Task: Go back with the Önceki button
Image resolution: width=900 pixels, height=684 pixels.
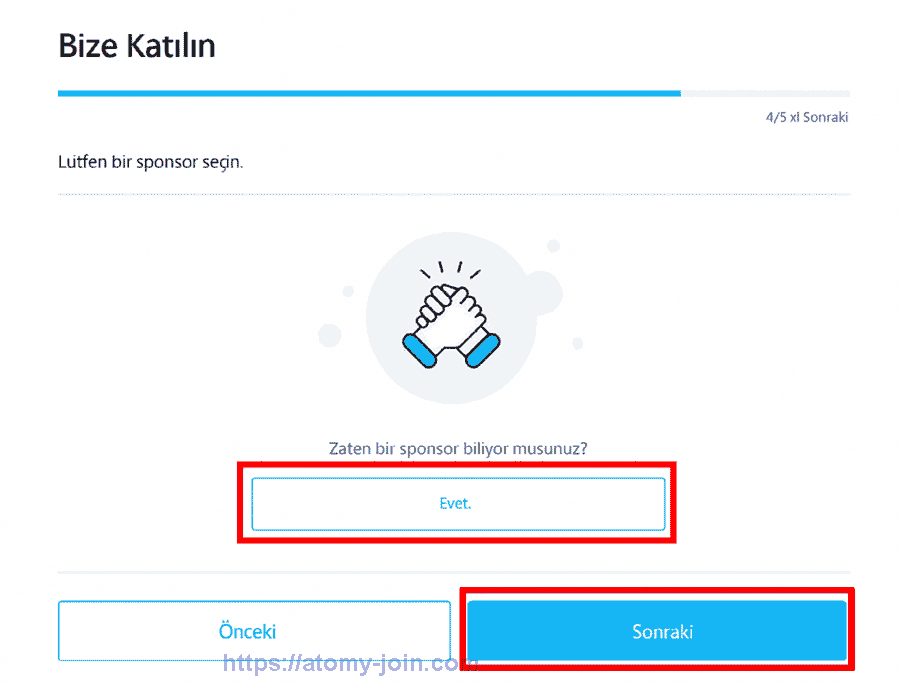Action: (254, 631)
